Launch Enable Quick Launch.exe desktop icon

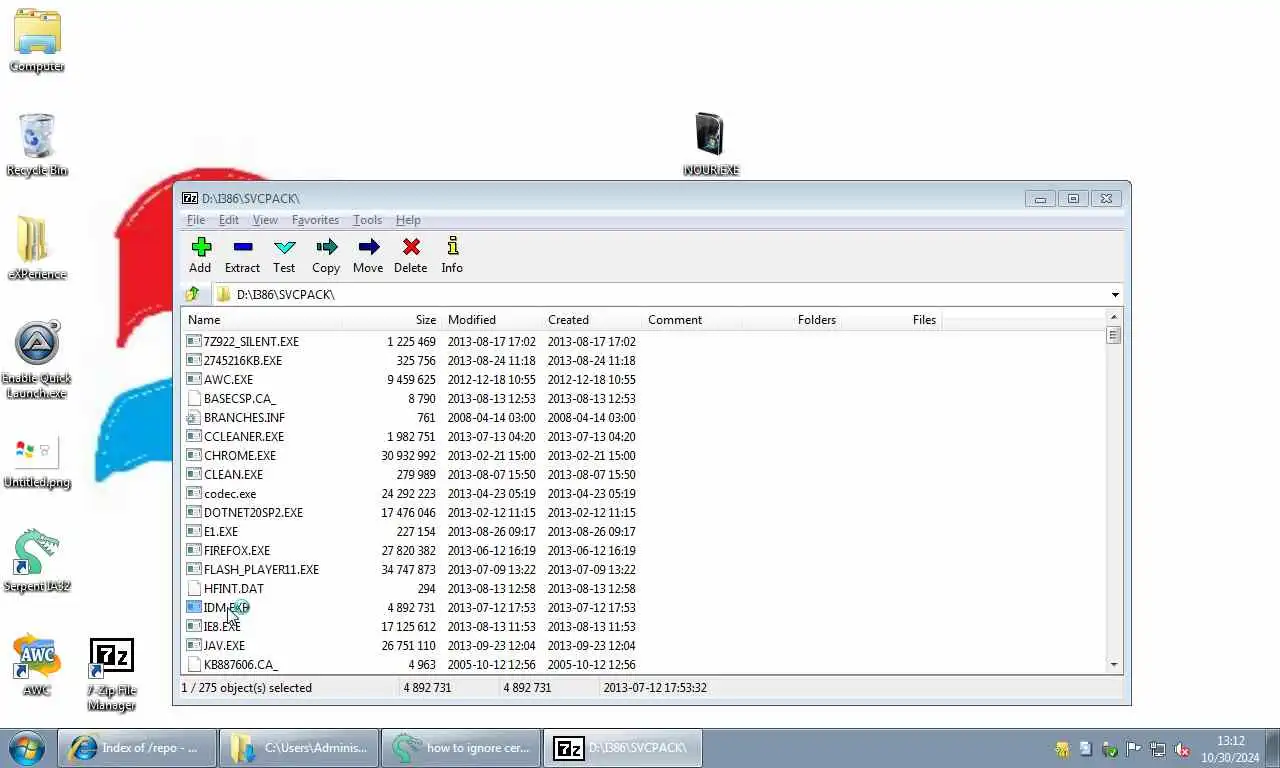click(37, 360)
